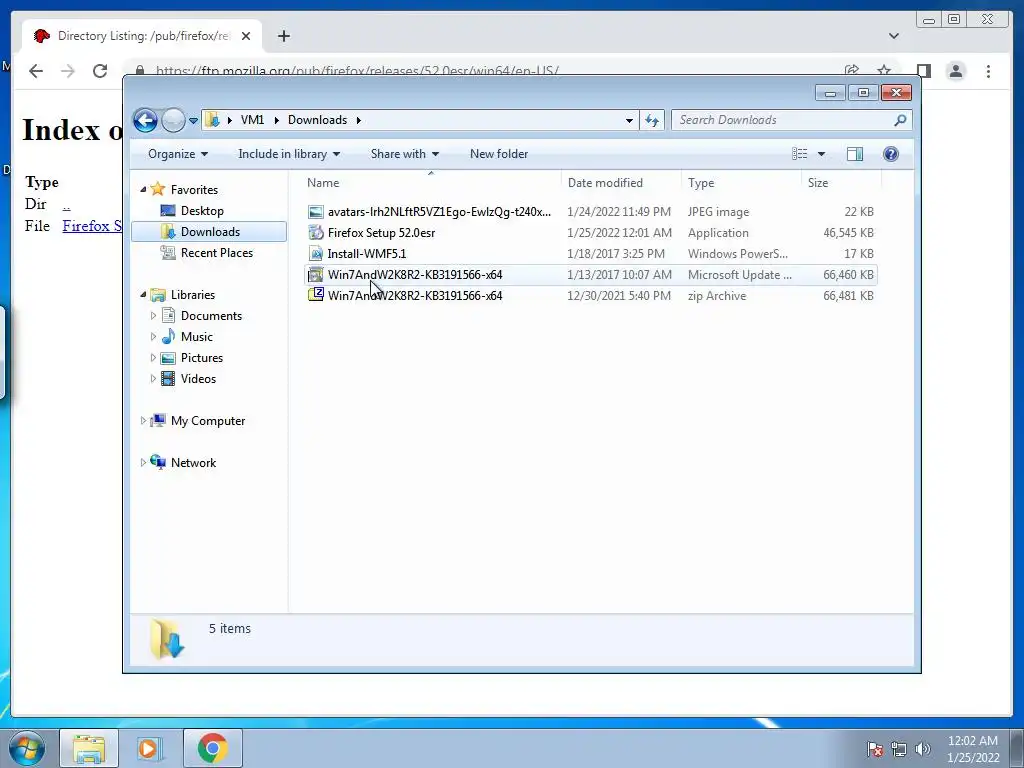Create a New folder

[x=499, y=154]
